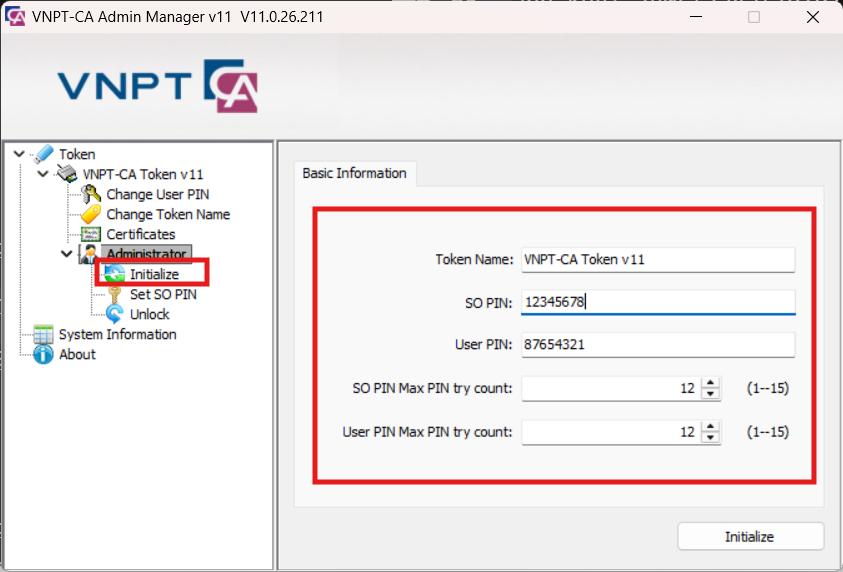Open System Information

pos(118,334)
